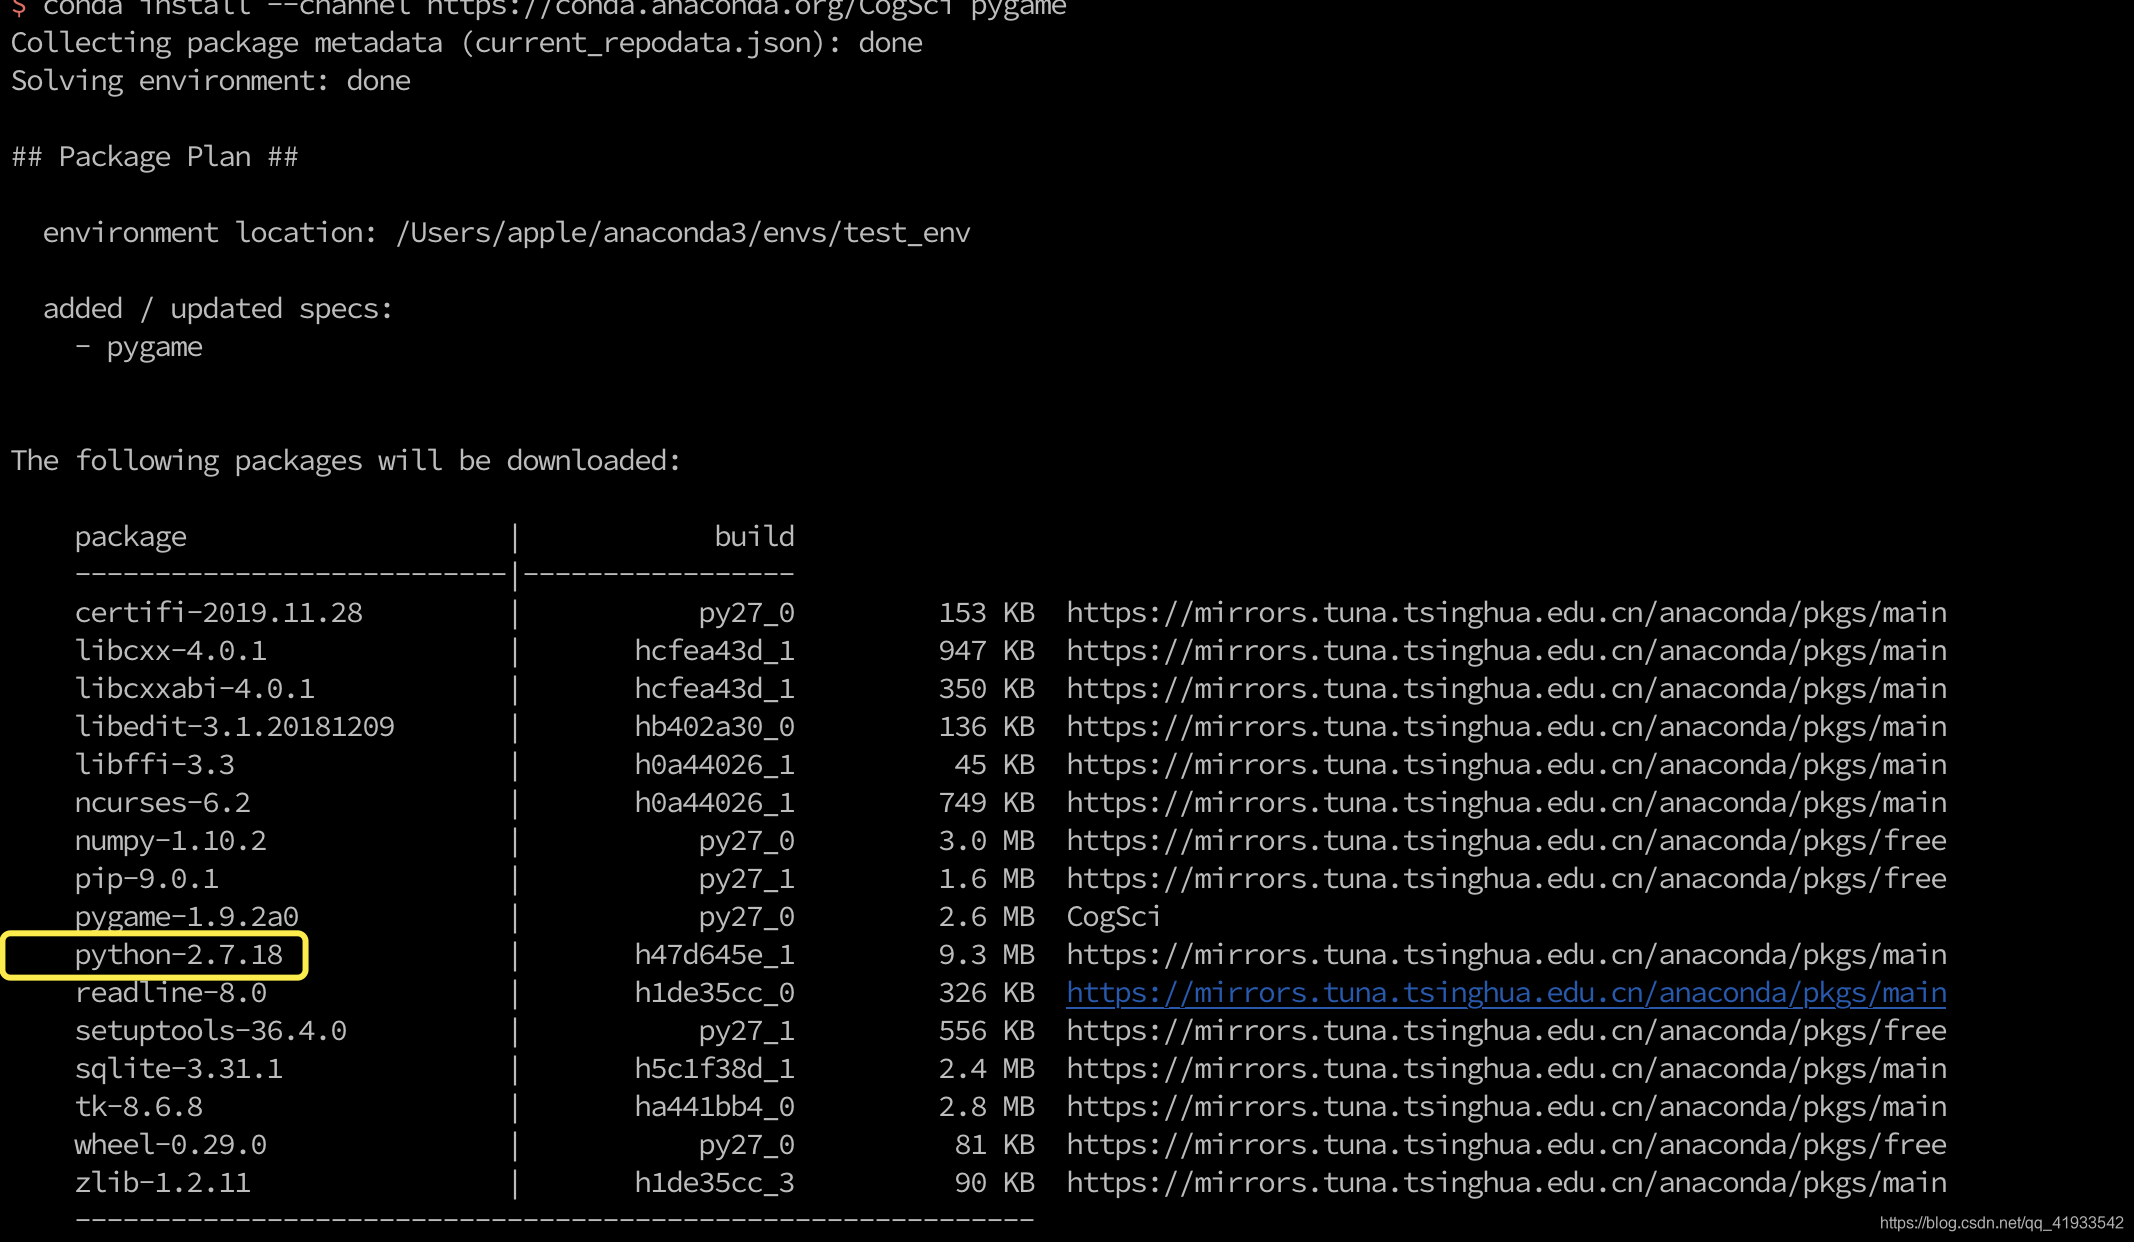The width and height of the screenshot is (2134, 1242).
Task: Click the 153 KB size of certifi
Action: coord(987,613)
